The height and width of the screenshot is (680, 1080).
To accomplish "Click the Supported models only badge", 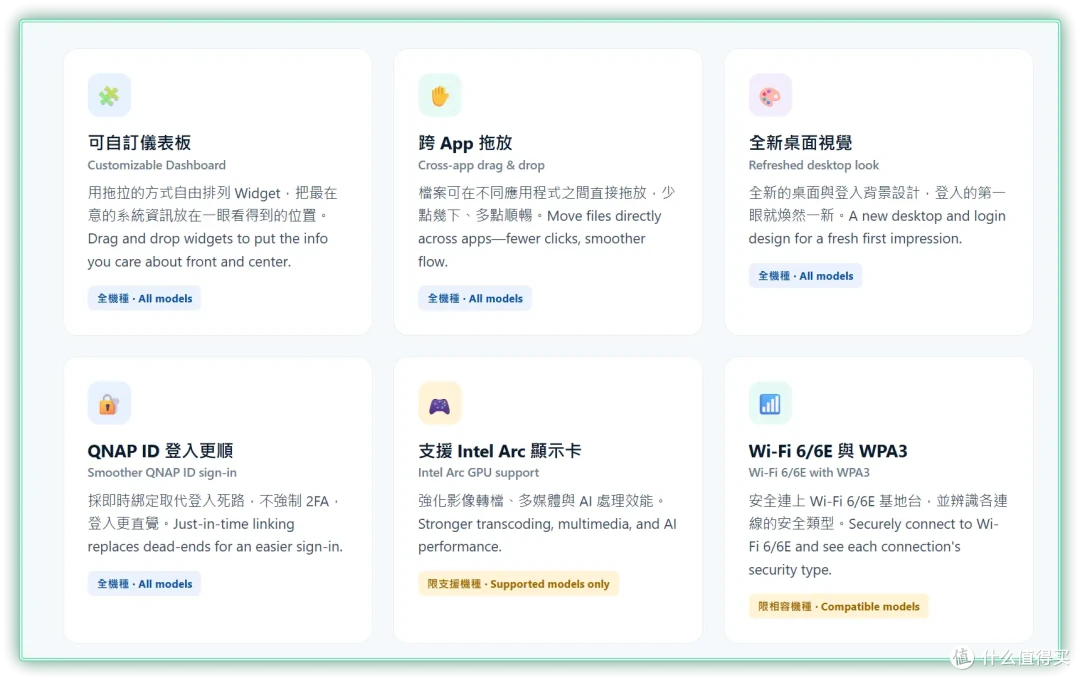I will 518,584.
